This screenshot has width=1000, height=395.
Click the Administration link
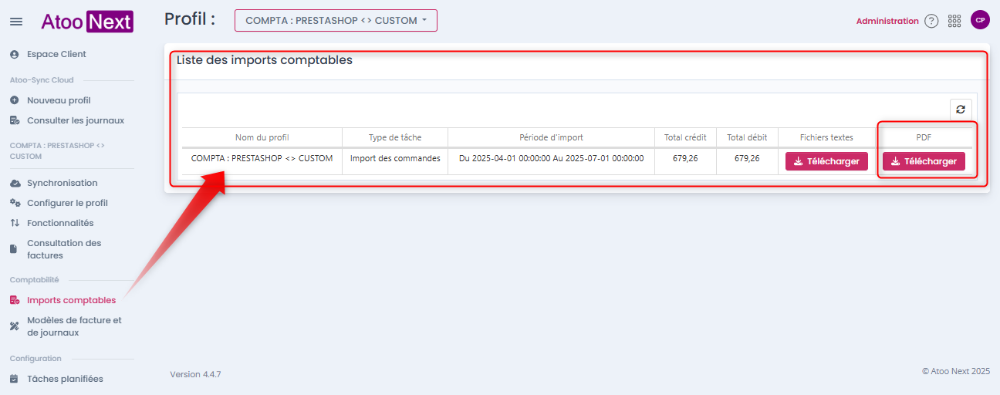[x=887, y=21]
